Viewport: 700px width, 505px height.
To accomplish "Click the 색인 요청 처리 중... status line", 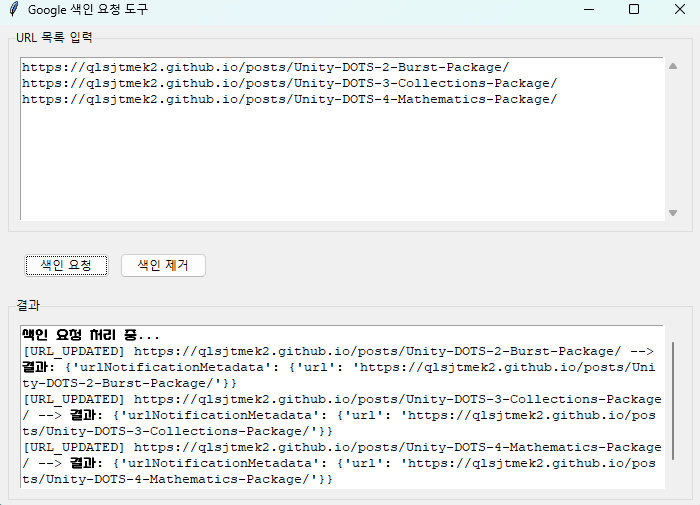I will coord(91,335).
